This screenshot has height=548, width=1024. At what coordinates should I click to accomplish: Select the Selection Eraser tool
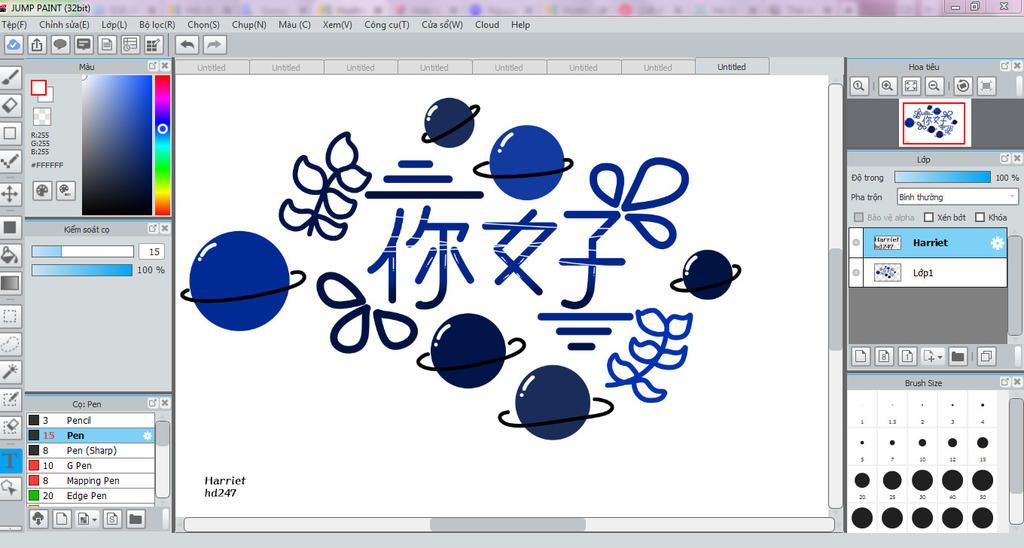10,427
